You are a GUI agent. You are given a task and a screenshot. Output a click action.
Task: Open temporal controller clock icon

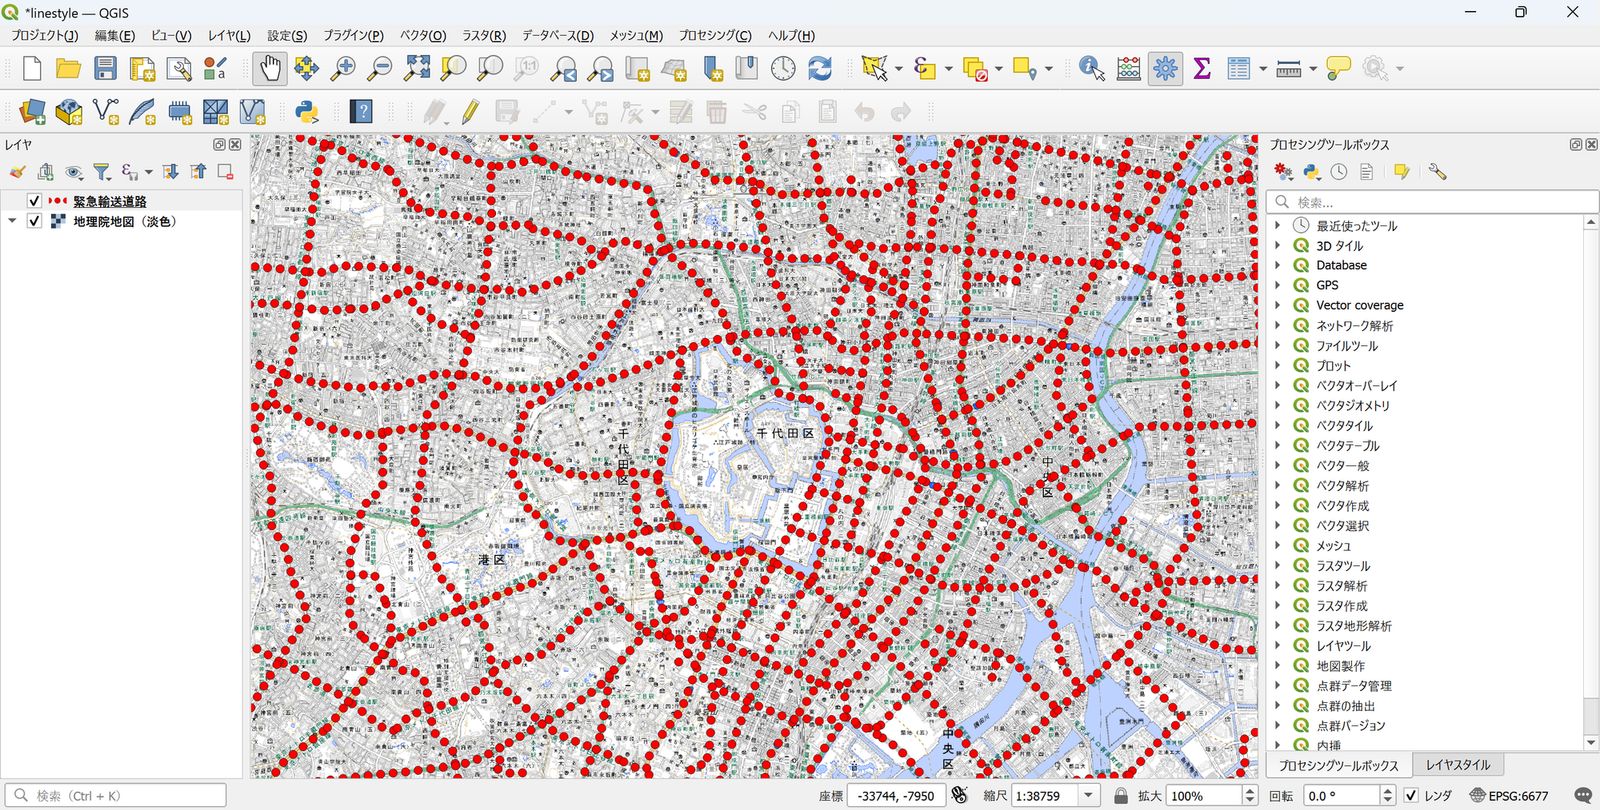point(783,68)
